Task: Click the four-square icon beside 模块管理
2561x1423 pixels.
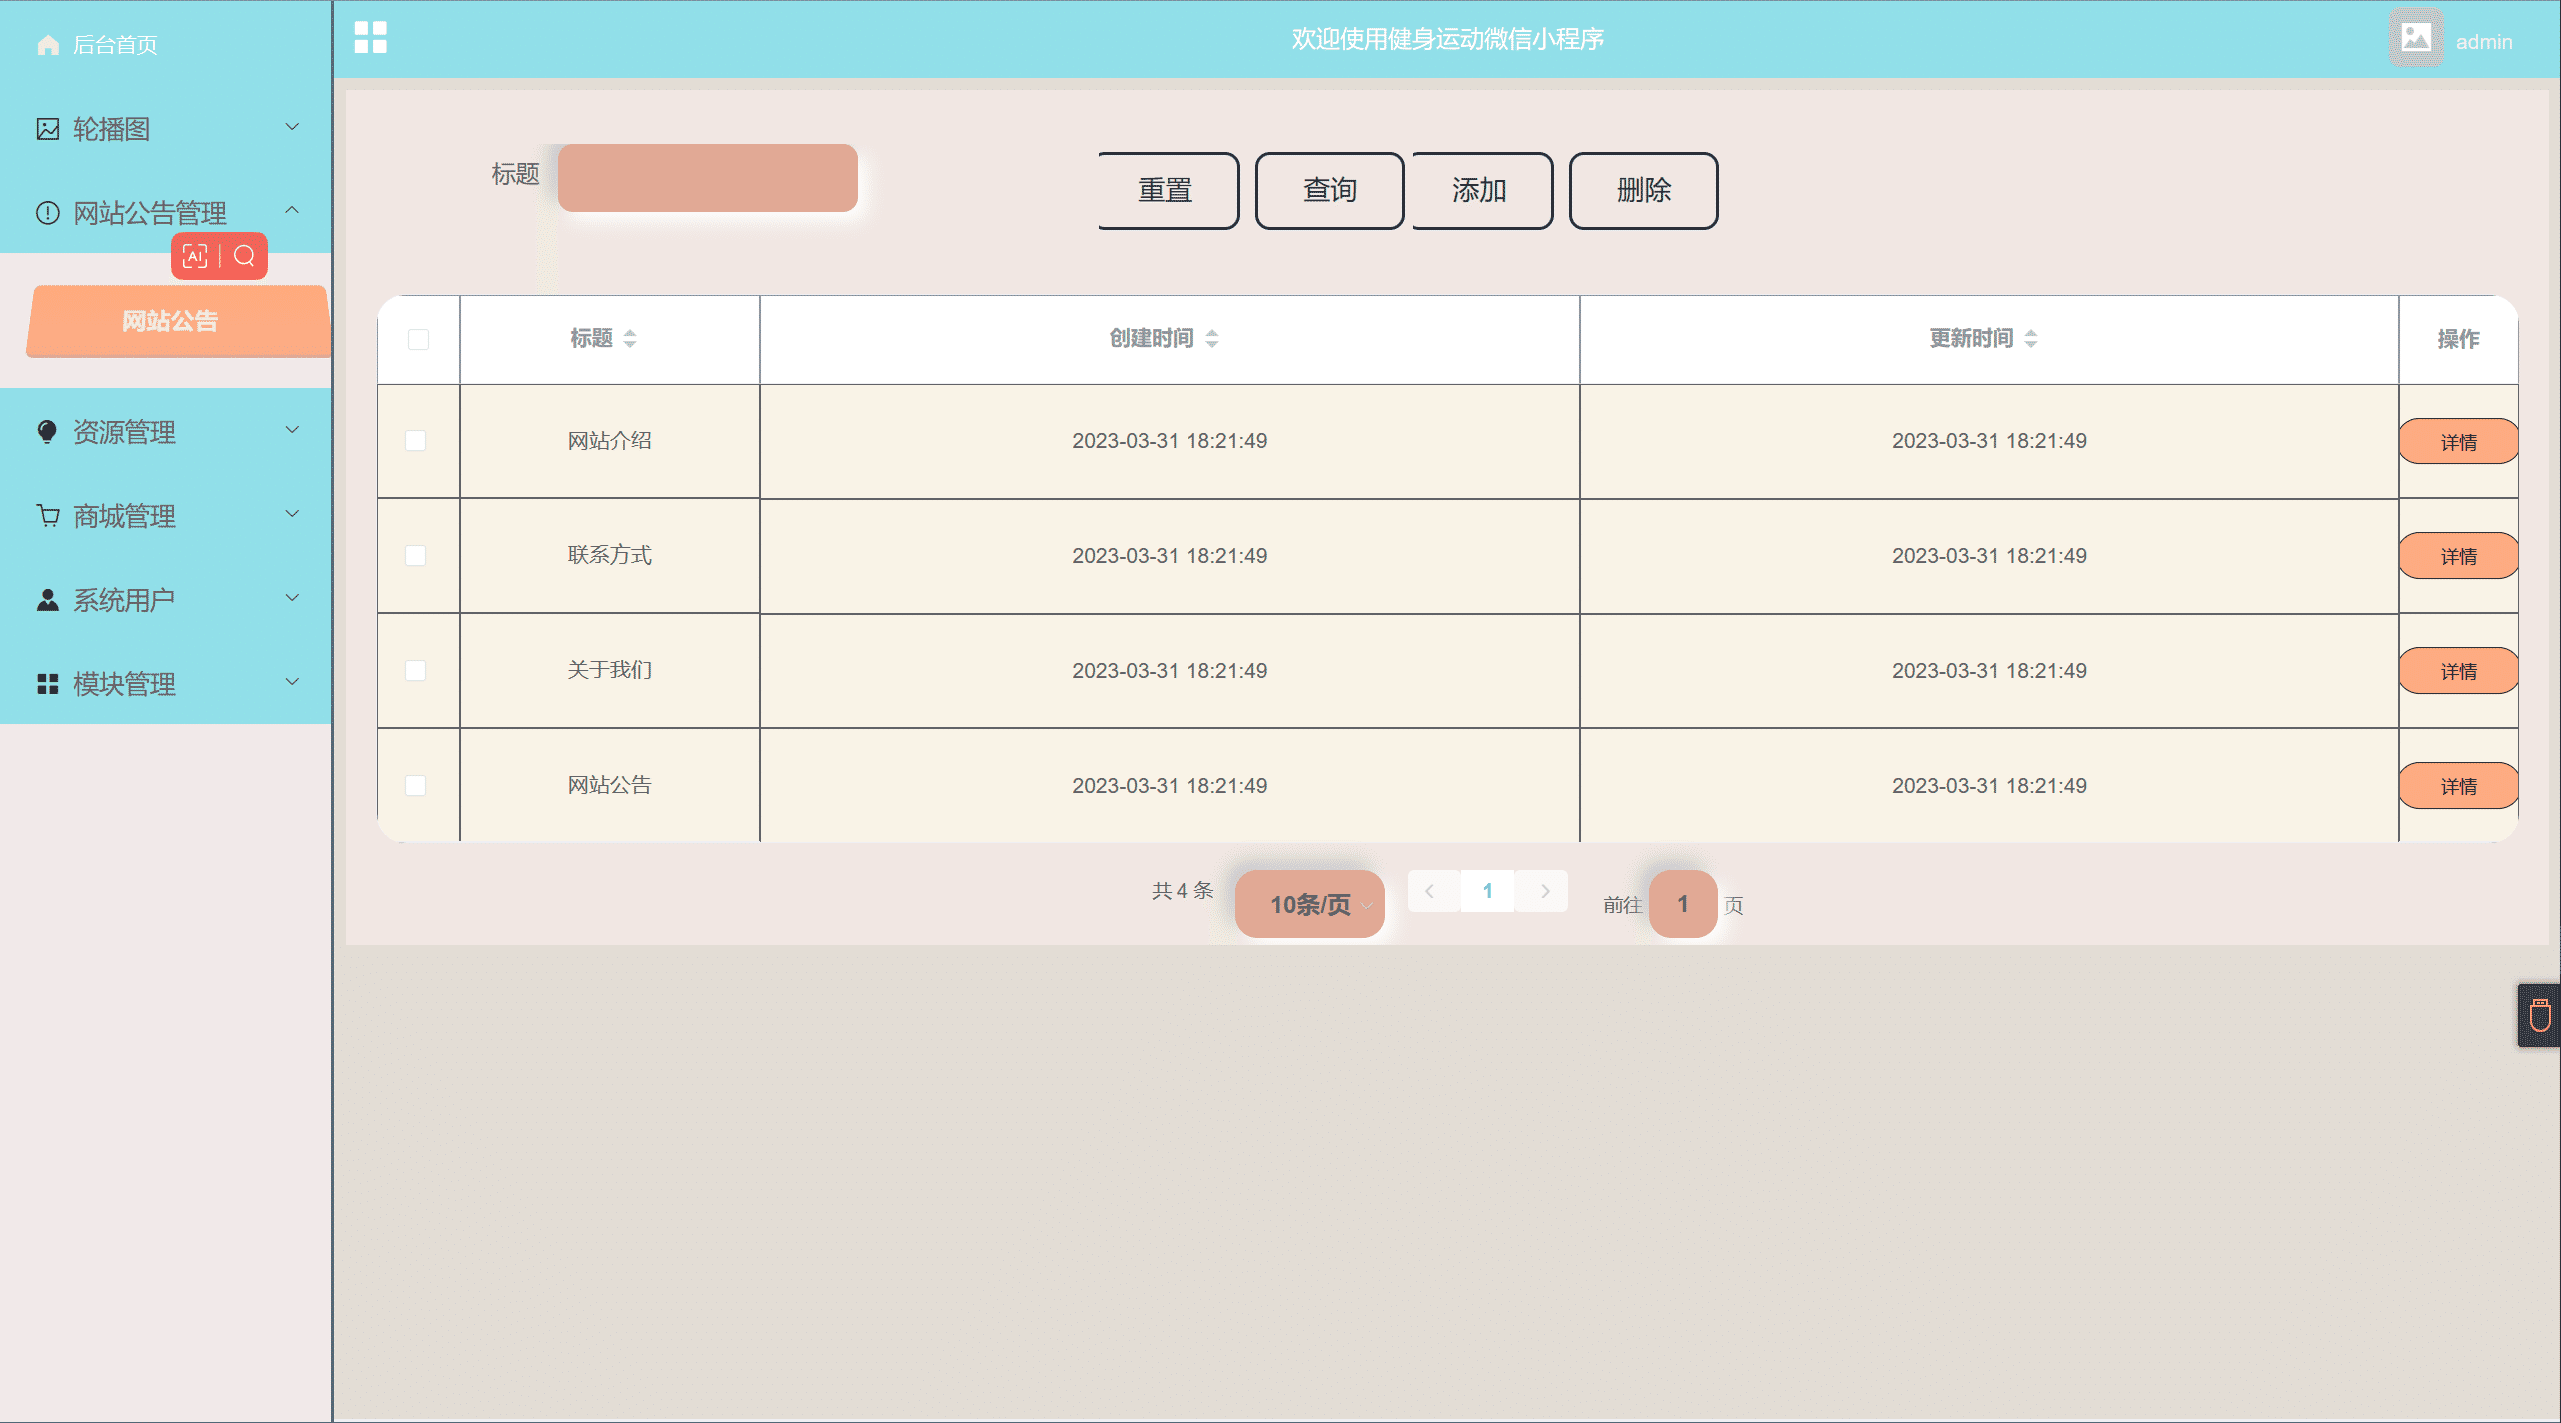Action: 47,684
